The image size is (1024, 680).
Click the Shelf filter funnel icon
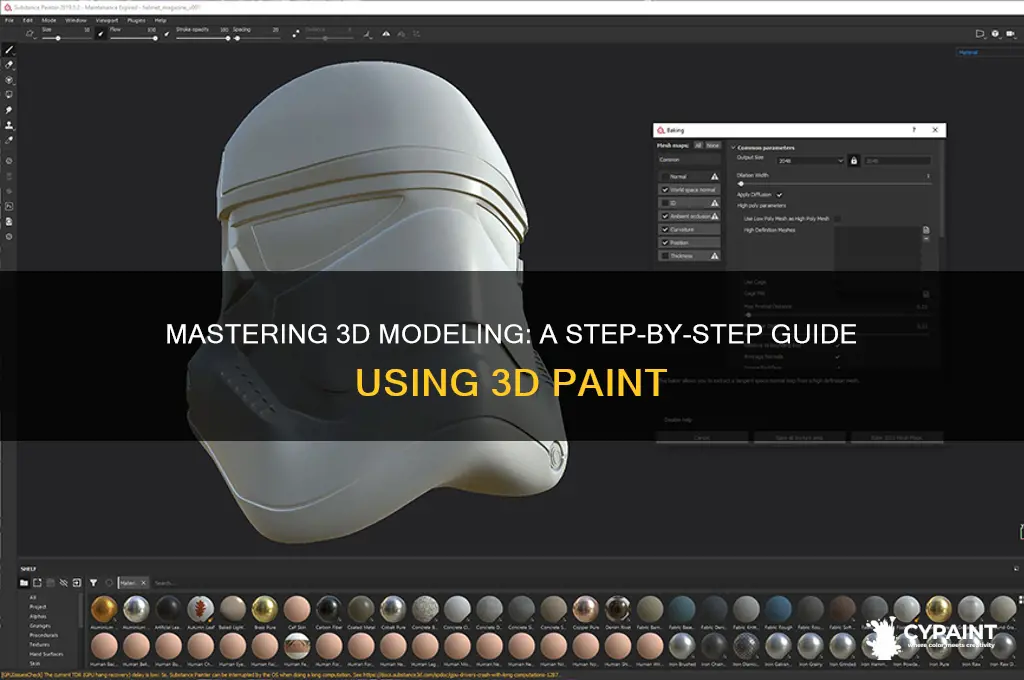tap(93, 583)
